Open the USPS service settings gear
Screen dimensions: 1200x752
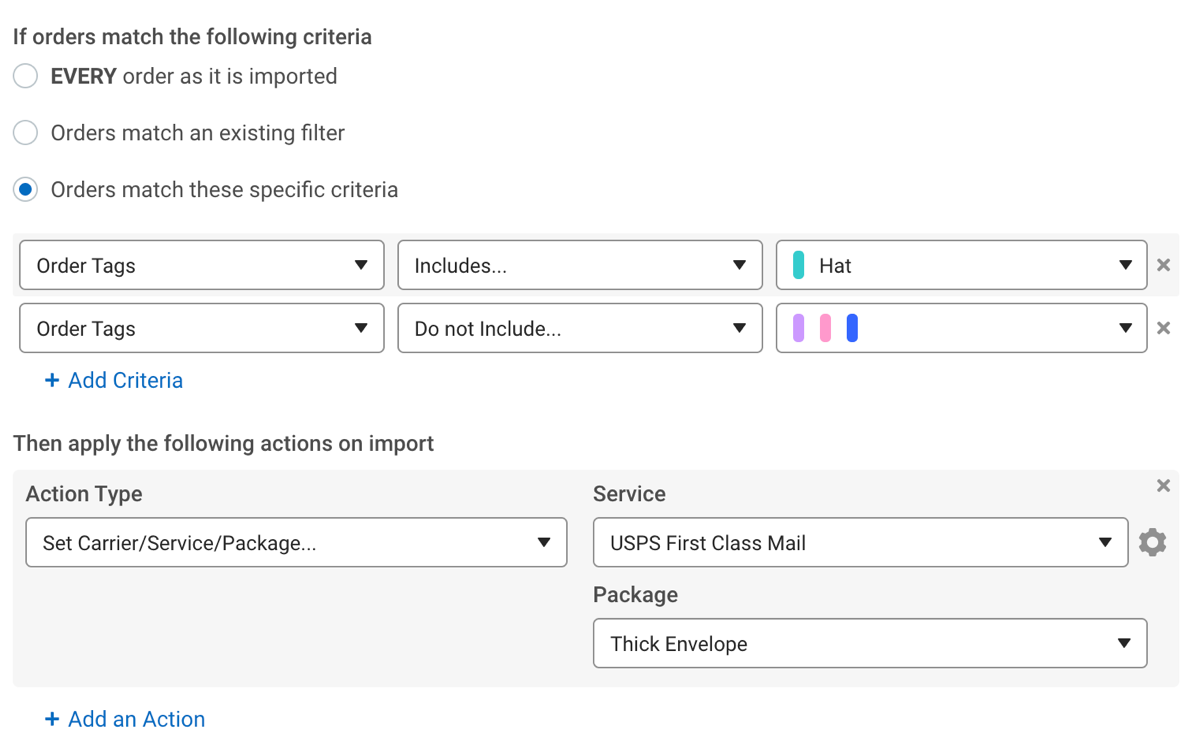pyautogui.click(x=1152, y=542)
